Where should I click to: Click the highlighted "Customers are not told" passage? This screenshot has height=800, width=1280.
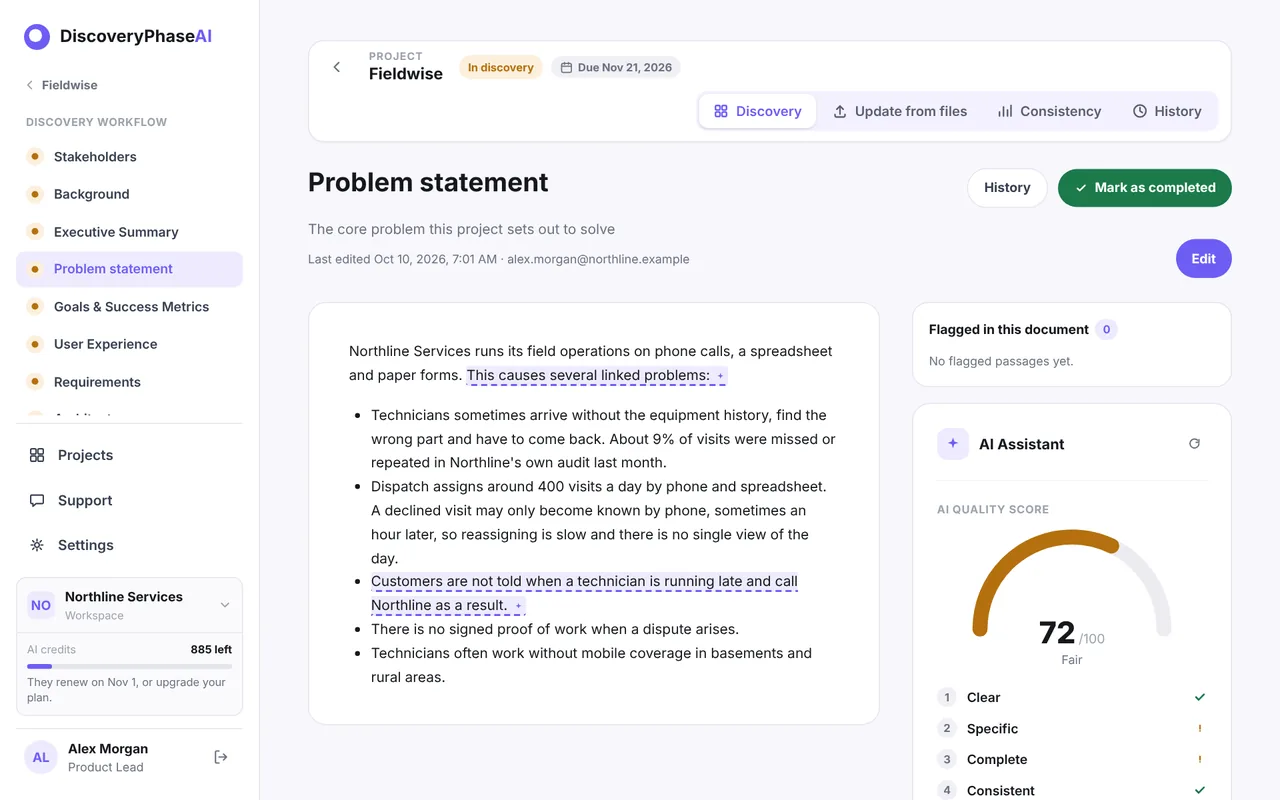click(584, 593)
